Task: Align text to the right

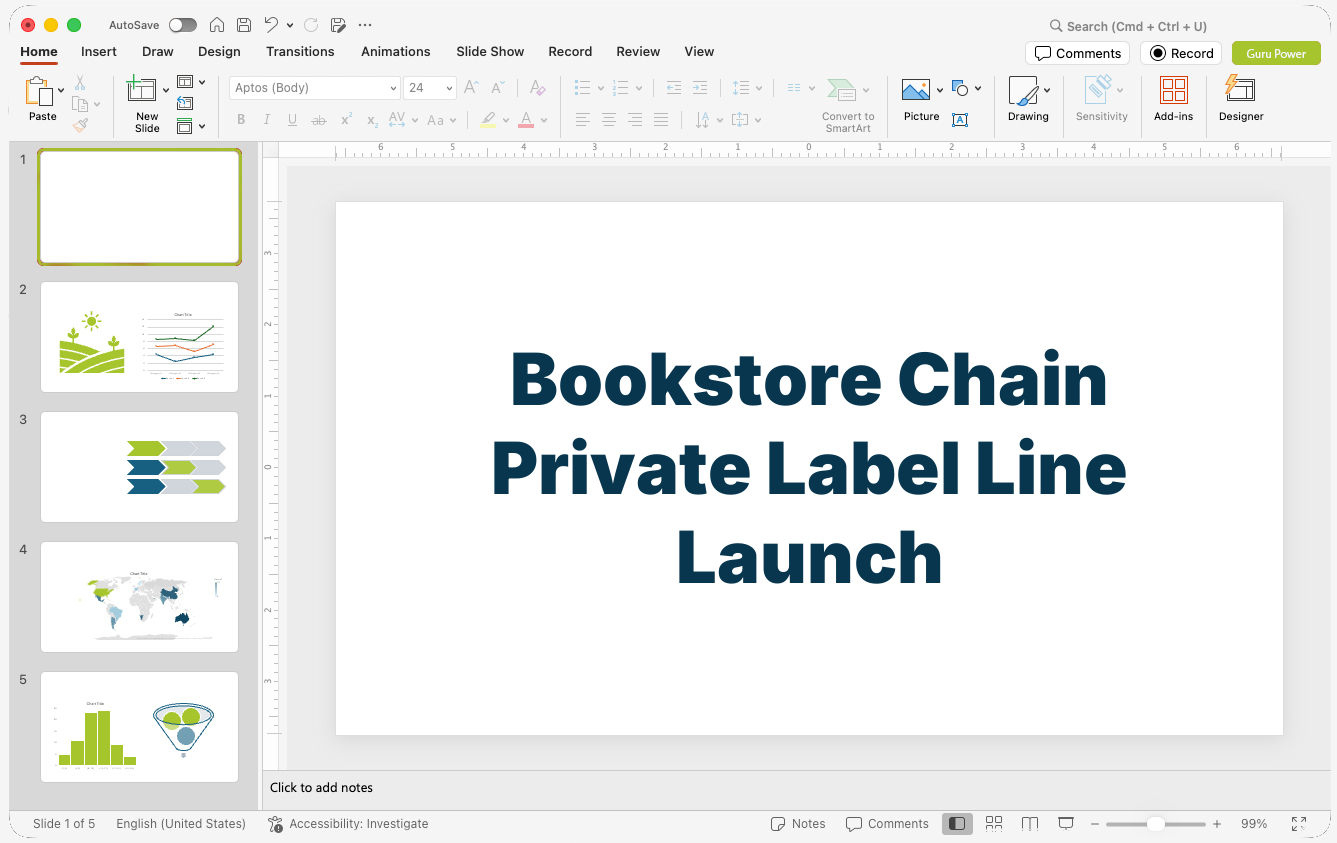Action: tap(634, 120)
